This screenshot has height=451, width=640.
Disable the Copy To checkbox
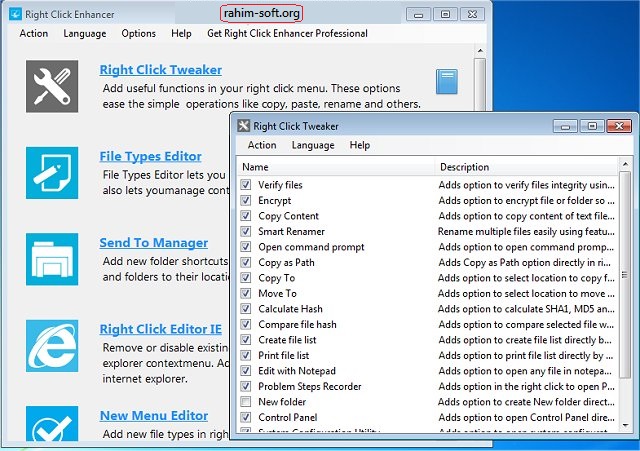point(245,278)
